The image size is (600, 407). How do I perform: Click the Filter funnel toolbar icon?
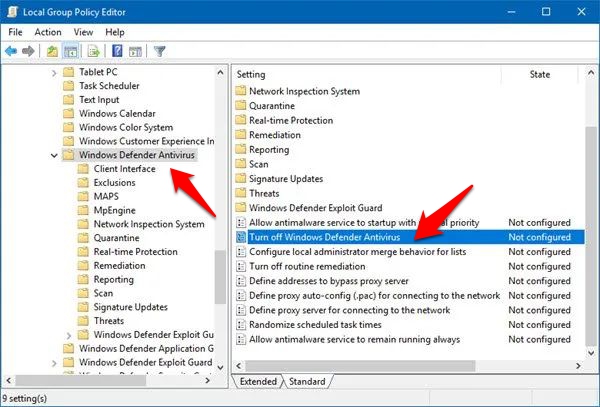point(160,51)
